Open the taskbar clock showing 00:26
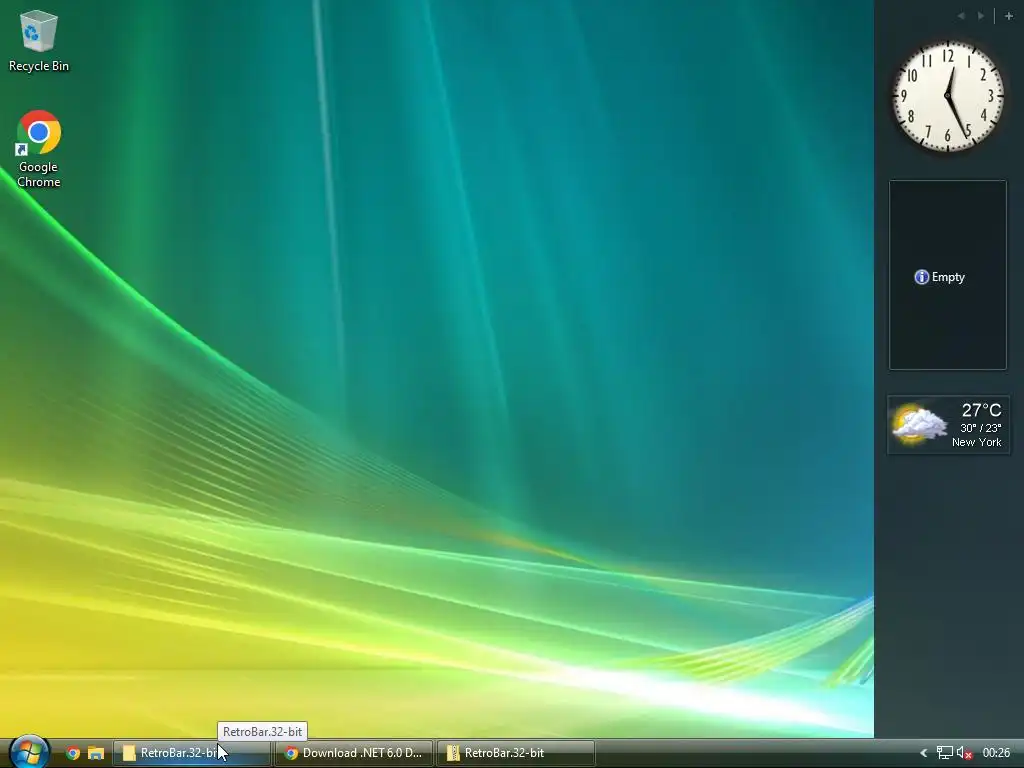Viewport: 1024px width, 768px height. tap(996, 753)
